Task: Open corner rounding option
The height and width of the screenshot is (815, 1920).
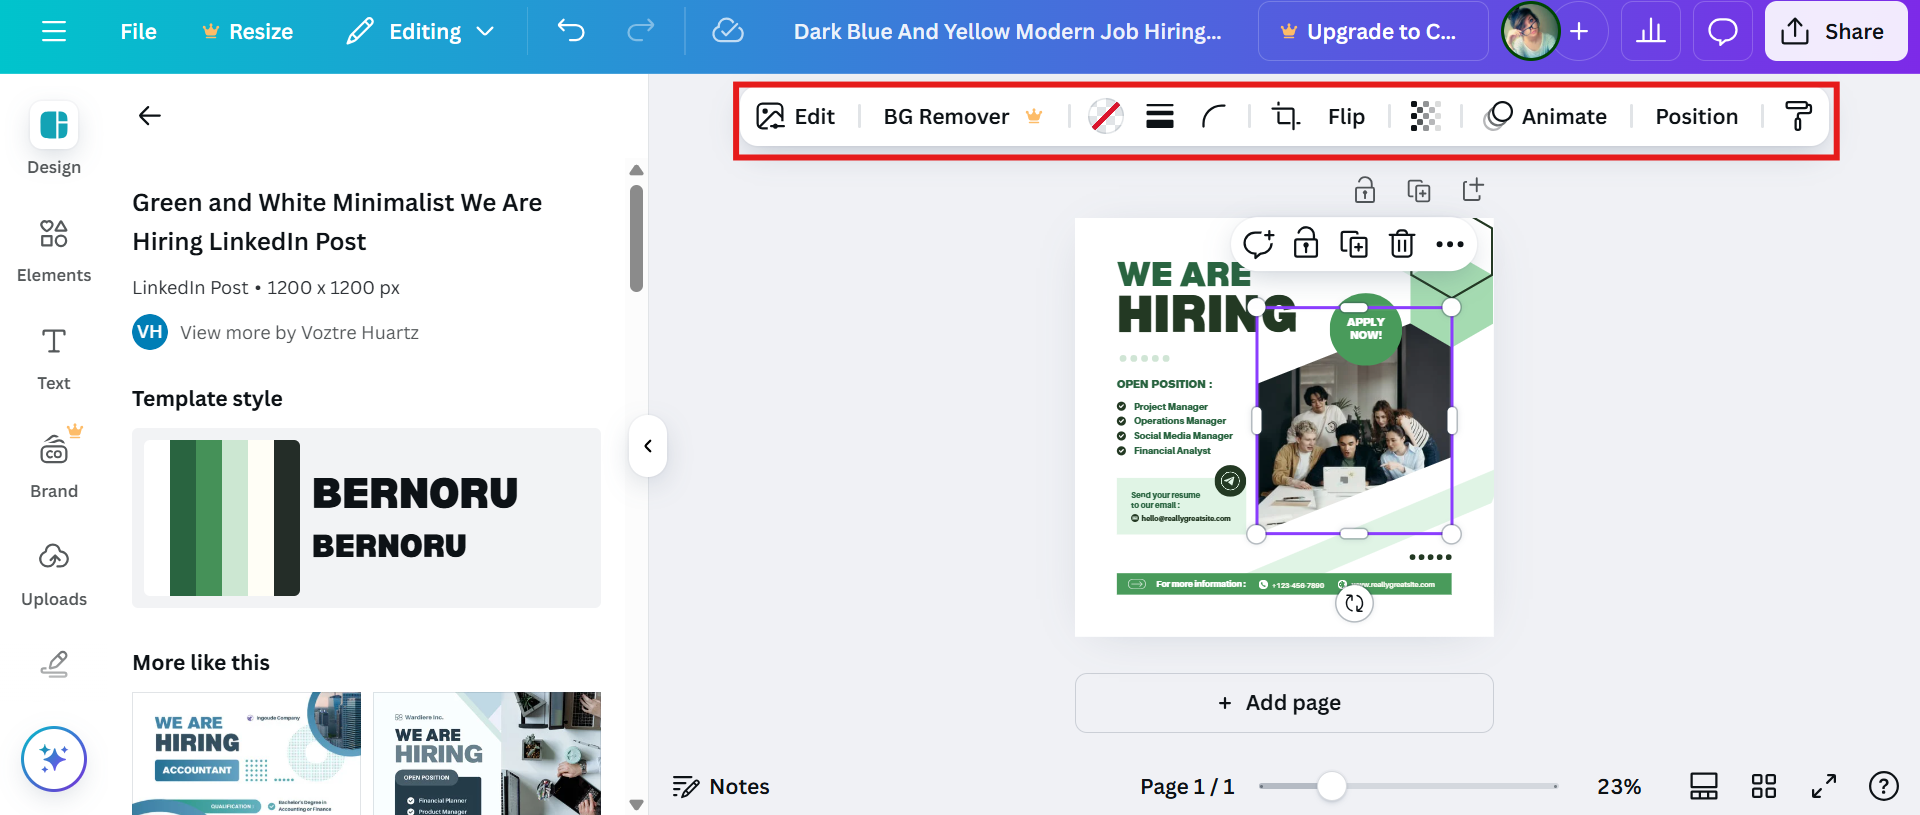Action: pos(1213,117)
